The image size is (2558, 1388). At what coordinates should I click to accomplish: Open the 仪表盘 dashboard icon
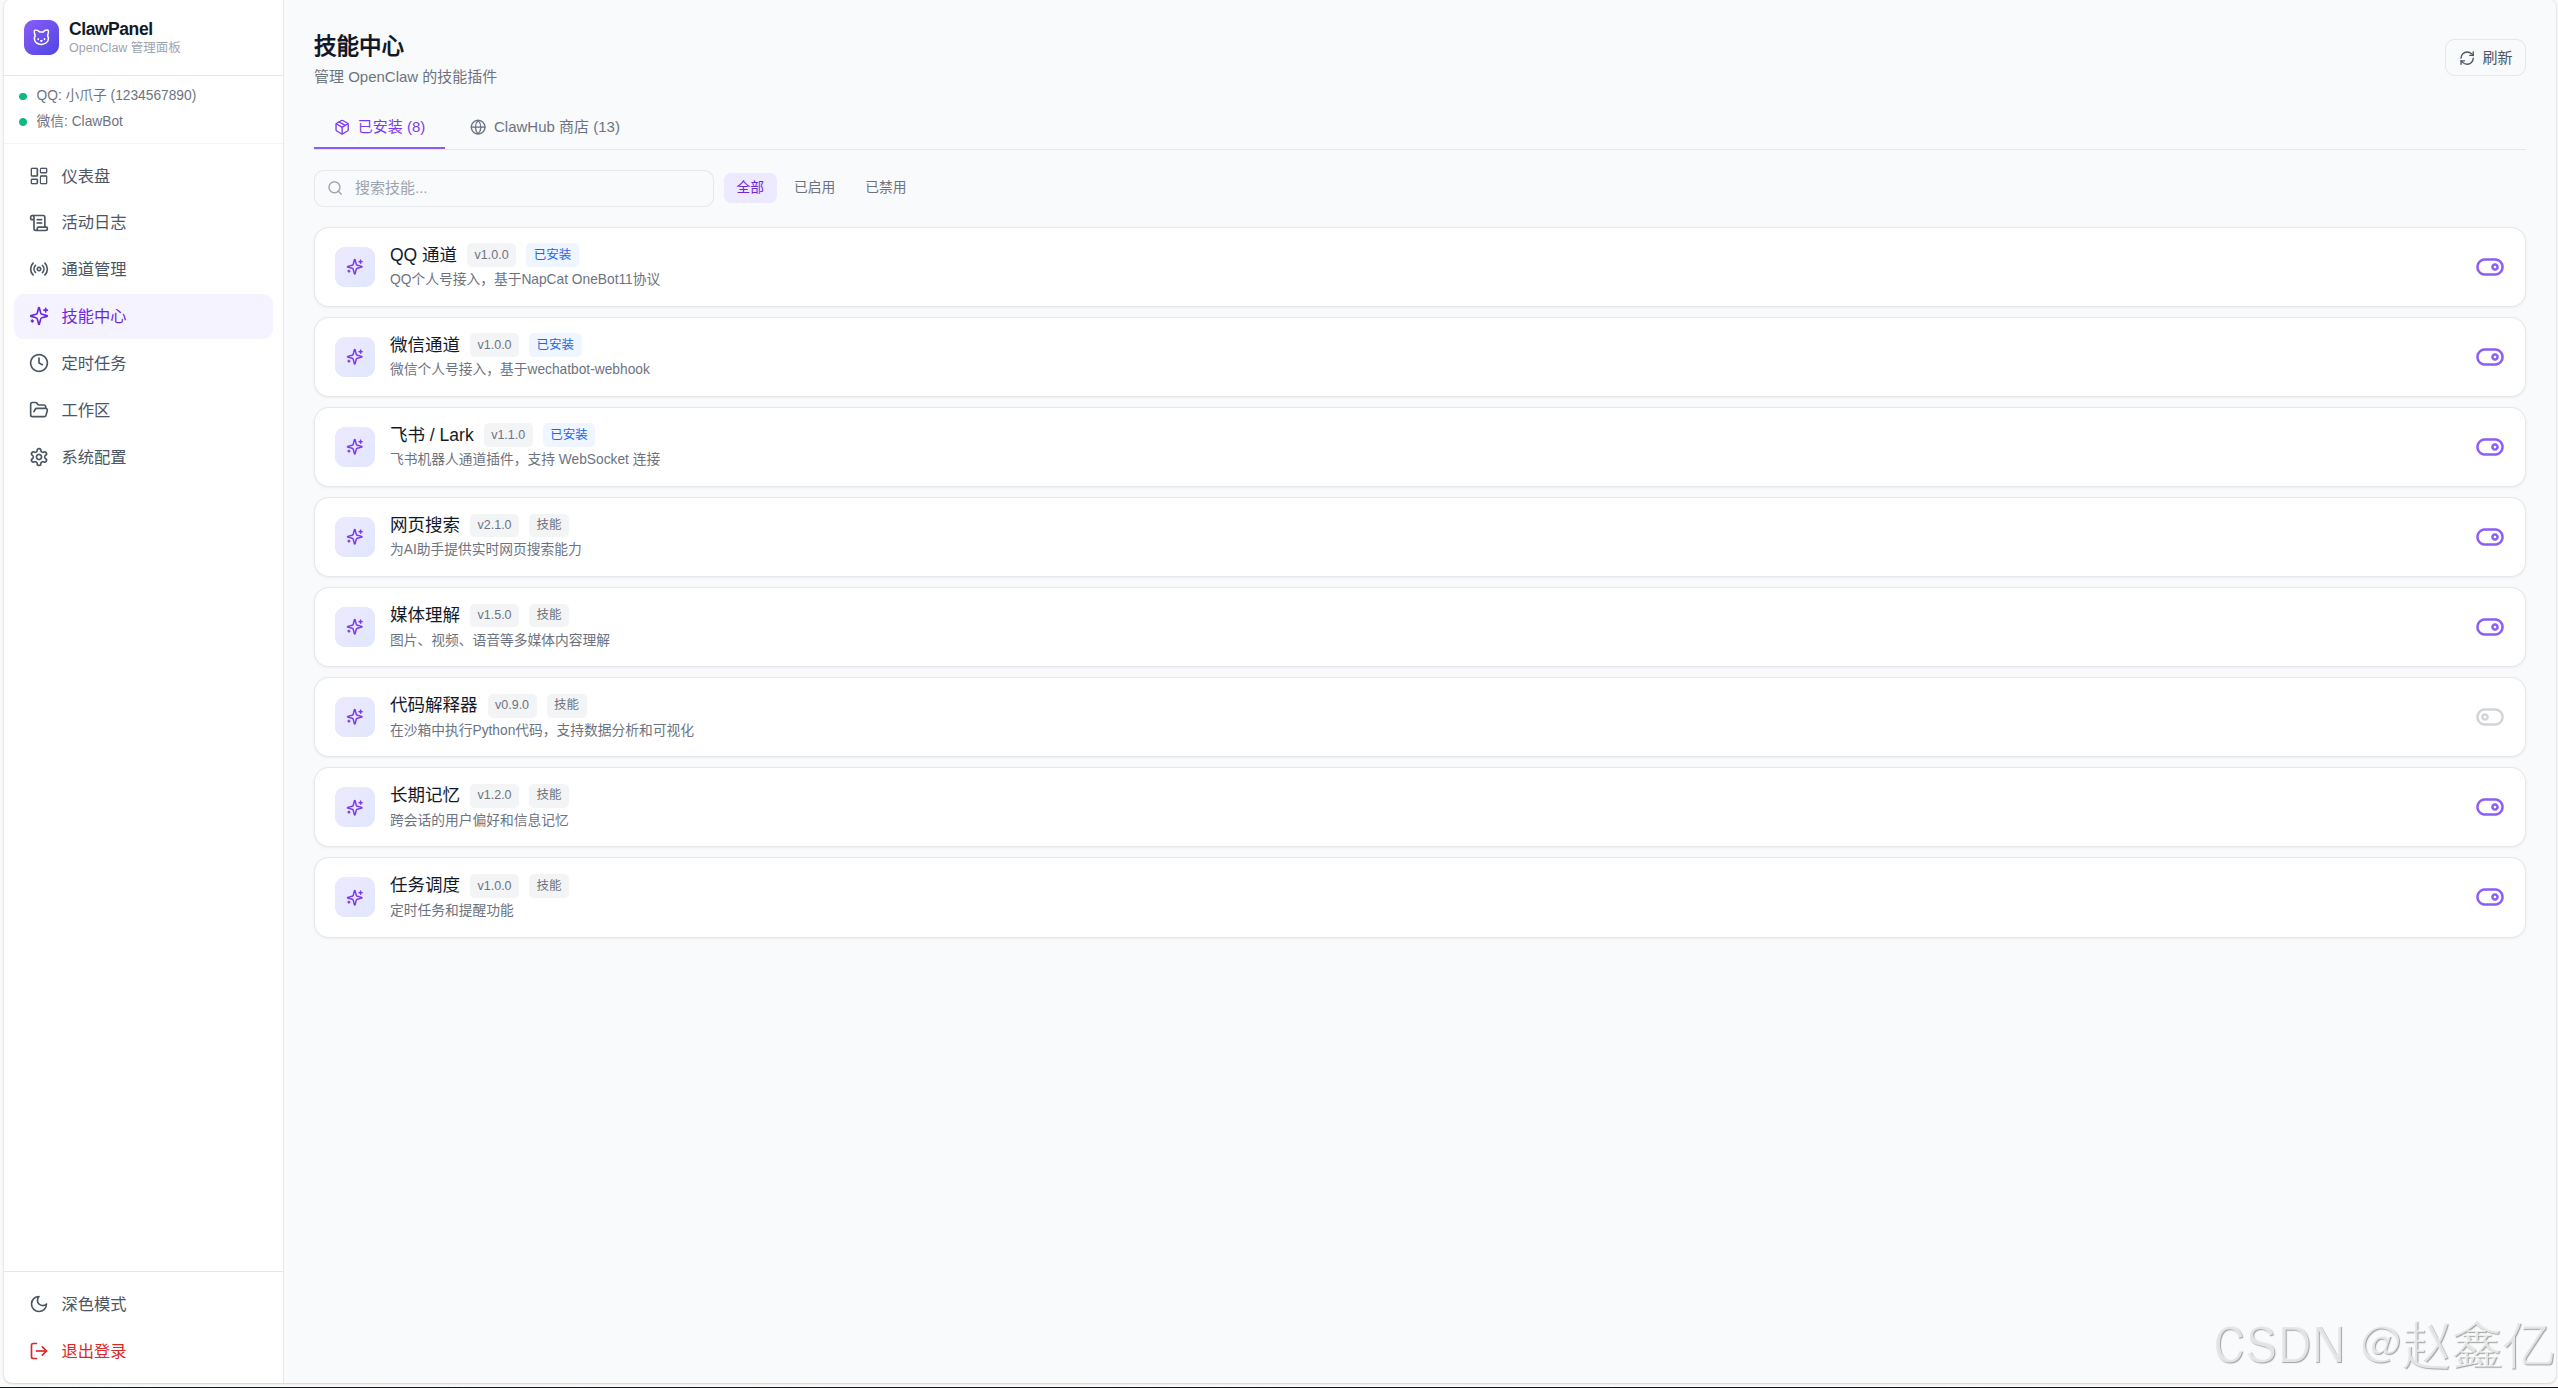(39, 176)
